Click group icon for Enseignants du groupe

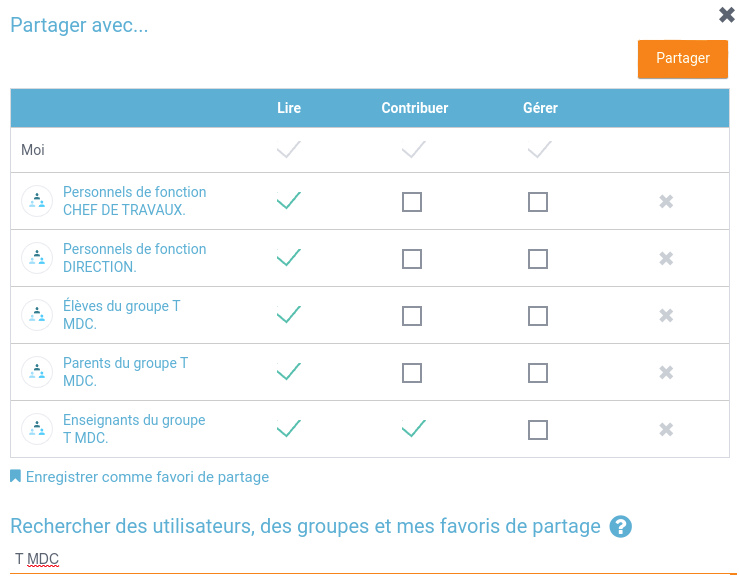coord(37,429)
